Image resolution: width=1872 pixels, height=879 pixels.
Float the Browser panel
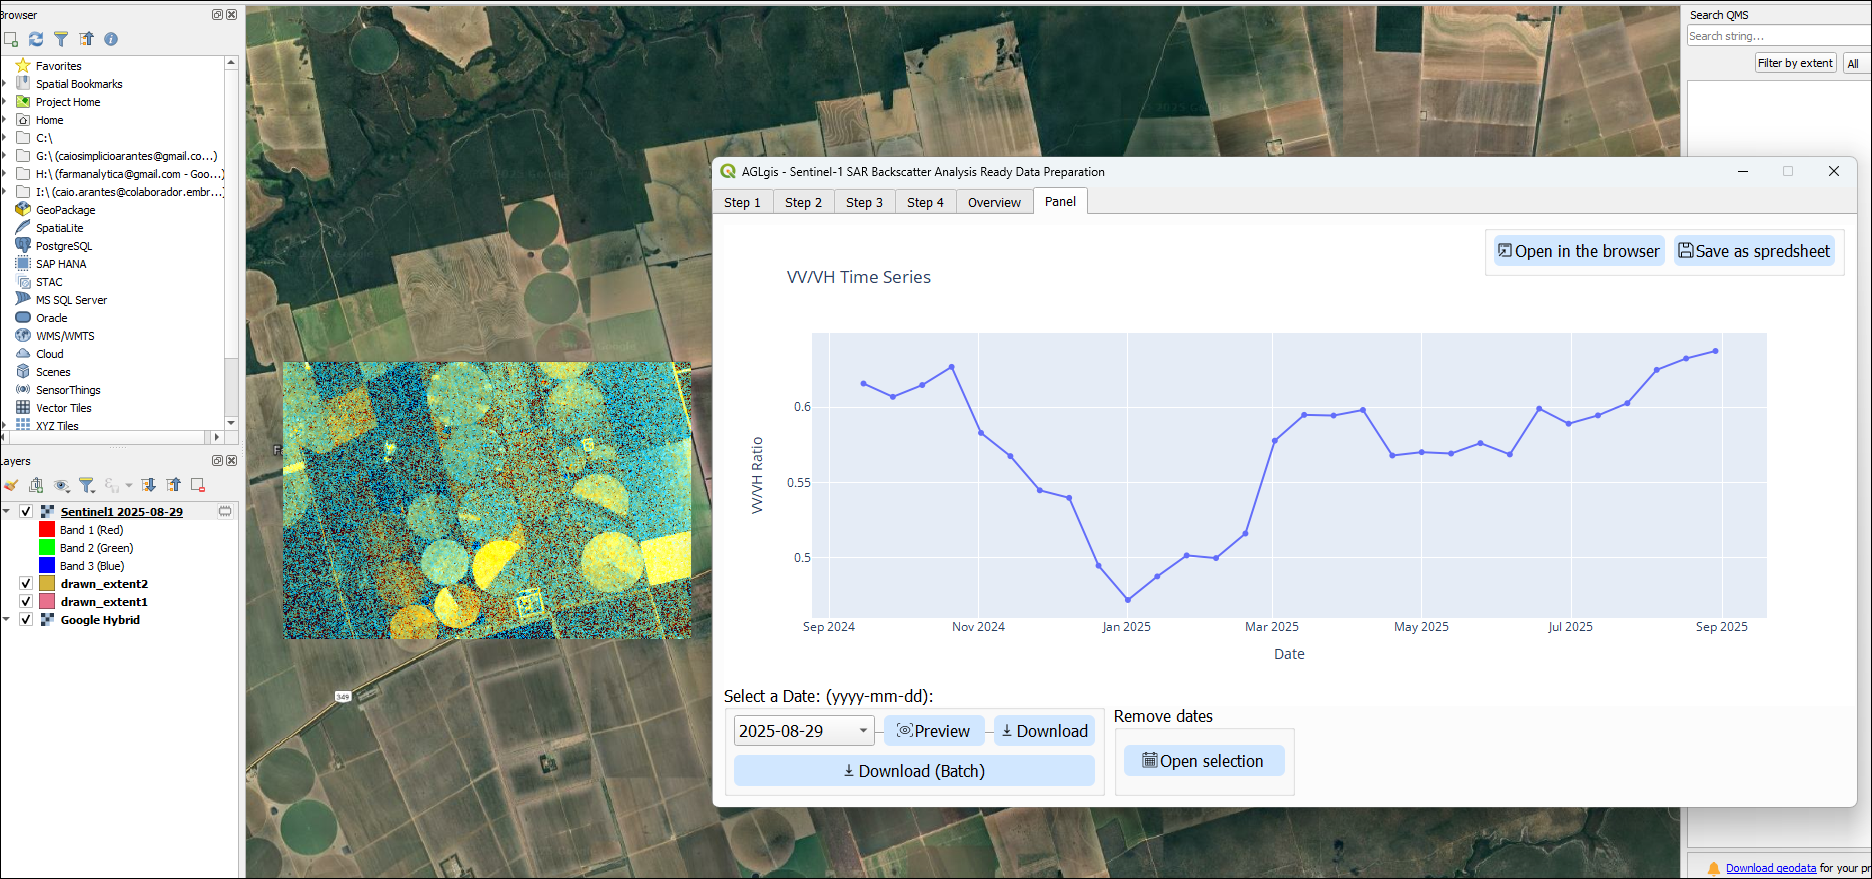[x=217, y=15]
